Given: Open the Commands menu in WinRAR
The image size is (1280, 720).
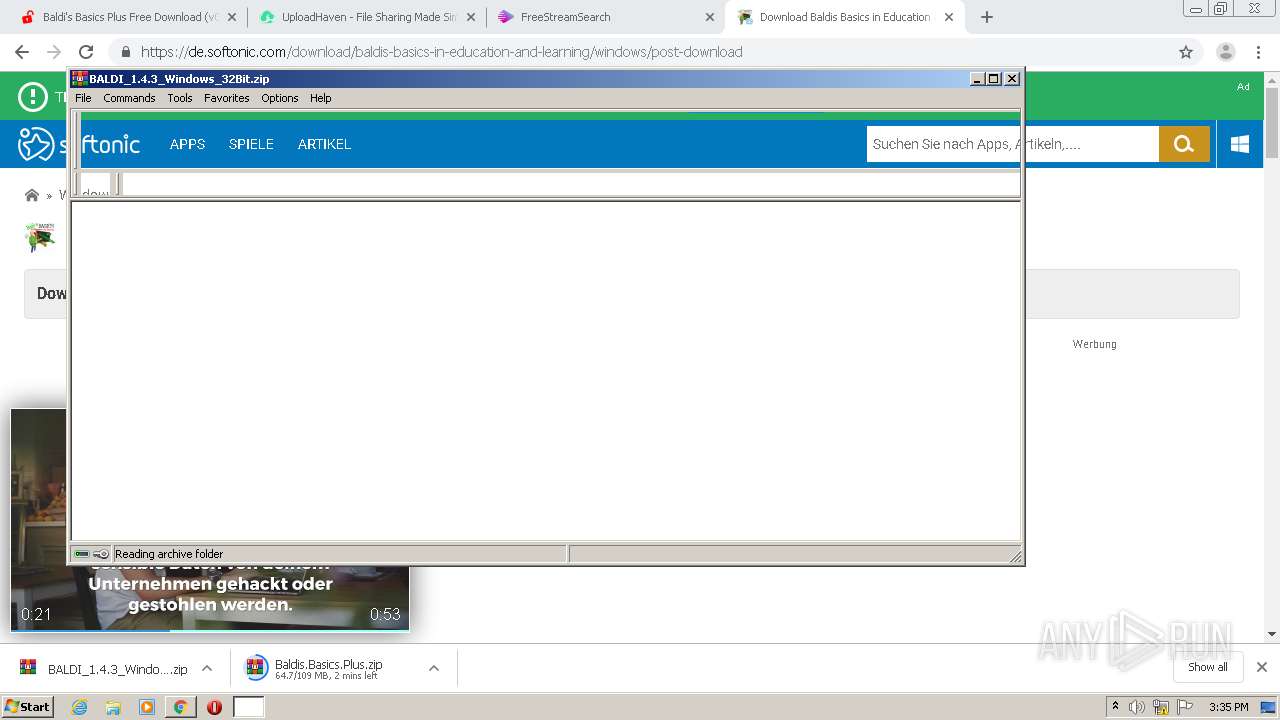Looking at the screenshot, I should click(129, 98).
